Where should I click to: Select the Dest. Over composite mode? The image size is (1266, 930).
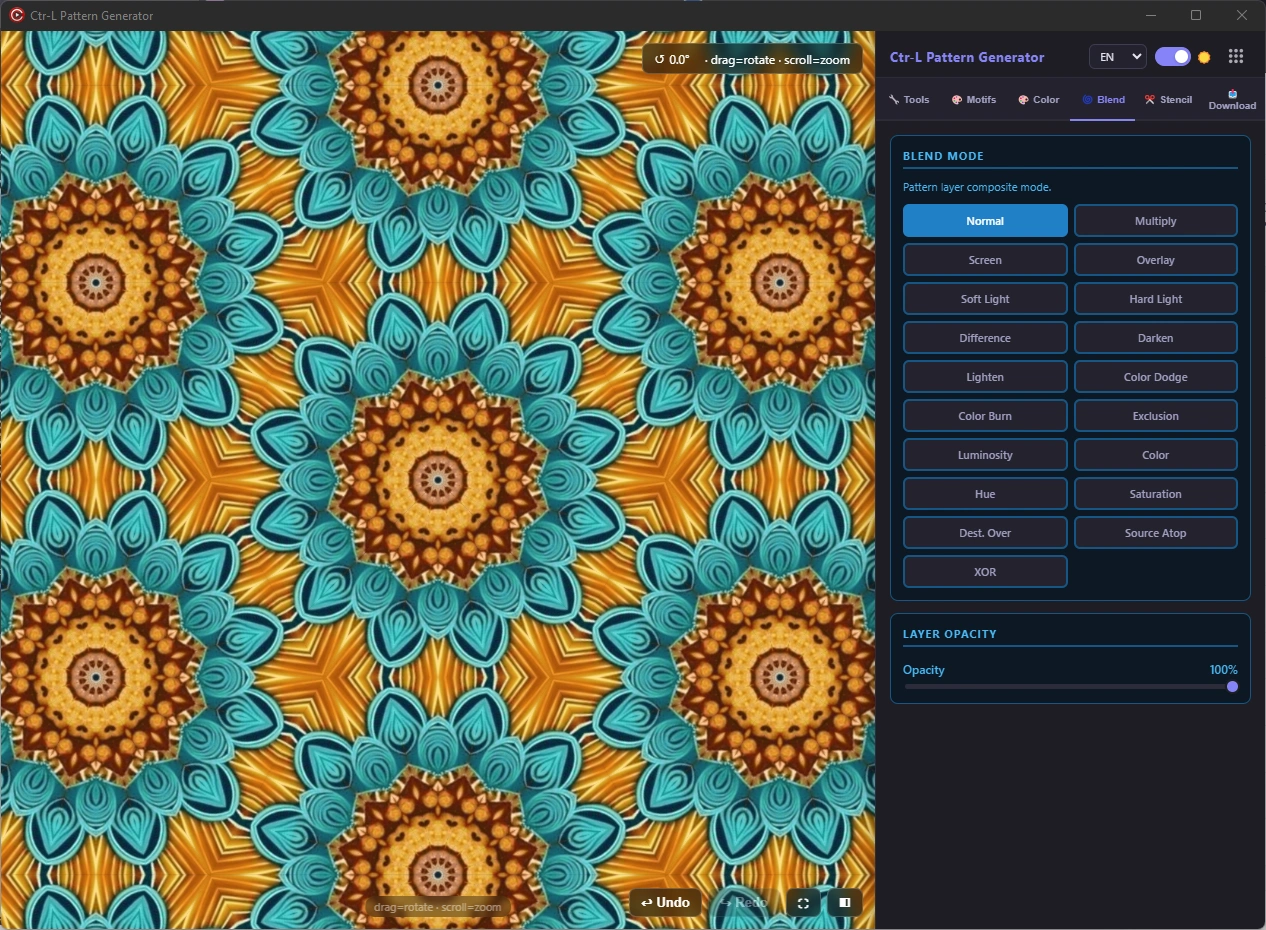click(985, 533)
